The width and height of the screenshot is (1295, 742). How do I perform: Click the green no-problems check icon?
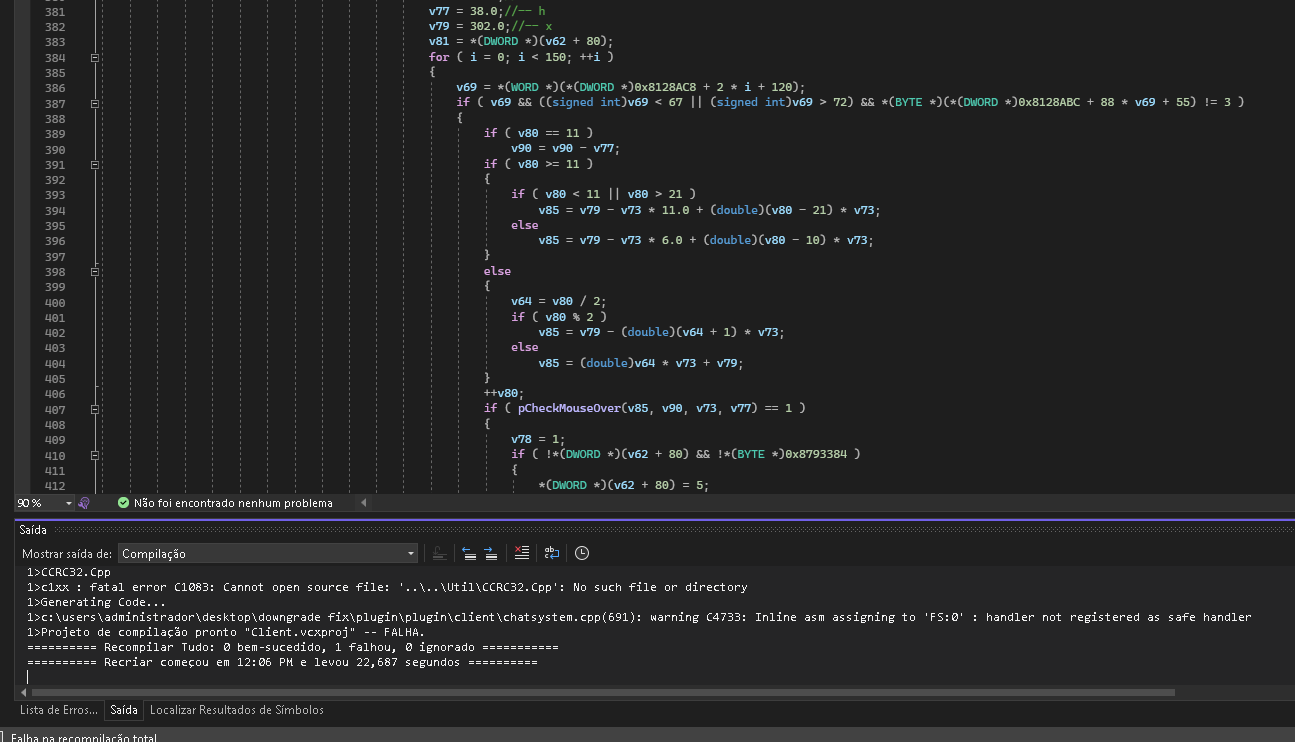(x=123, y=503)
